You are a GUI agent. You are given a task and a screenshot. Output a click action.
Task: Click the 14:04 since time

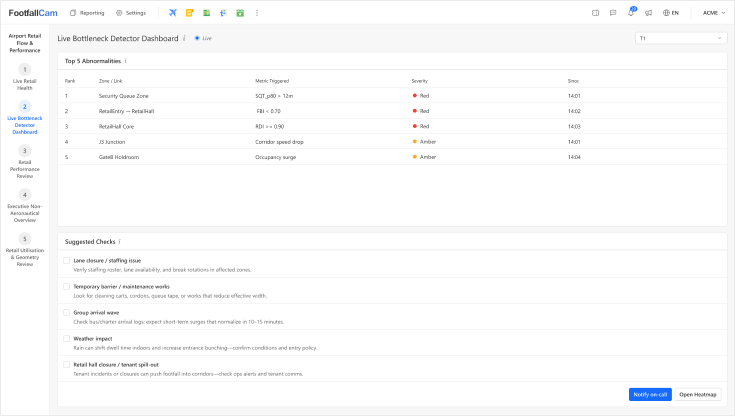pyautogui.click(x=574, y=157)
